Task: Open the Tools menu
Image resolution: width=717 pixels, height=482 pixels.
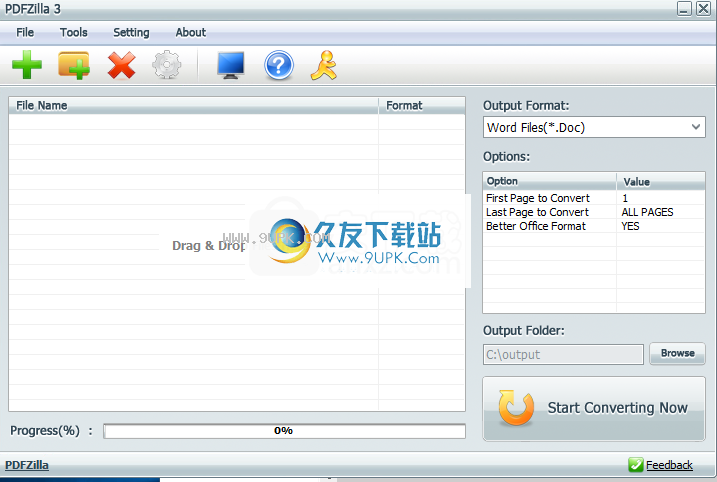Action: tap(74, 32)
